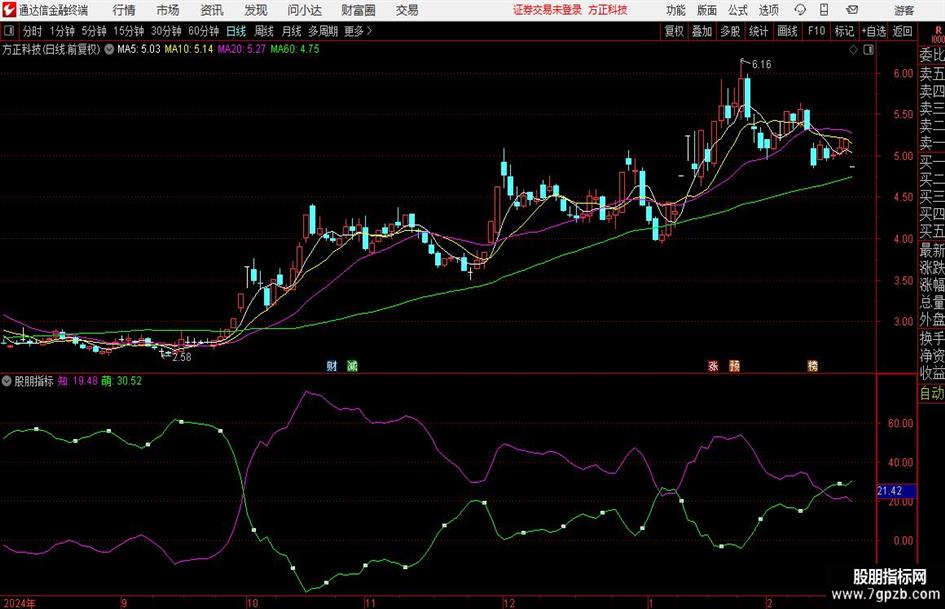Click the diamond icon above the chart
Image resolution: width=945 pixels, height=609 pixels.
pos(853,49)
